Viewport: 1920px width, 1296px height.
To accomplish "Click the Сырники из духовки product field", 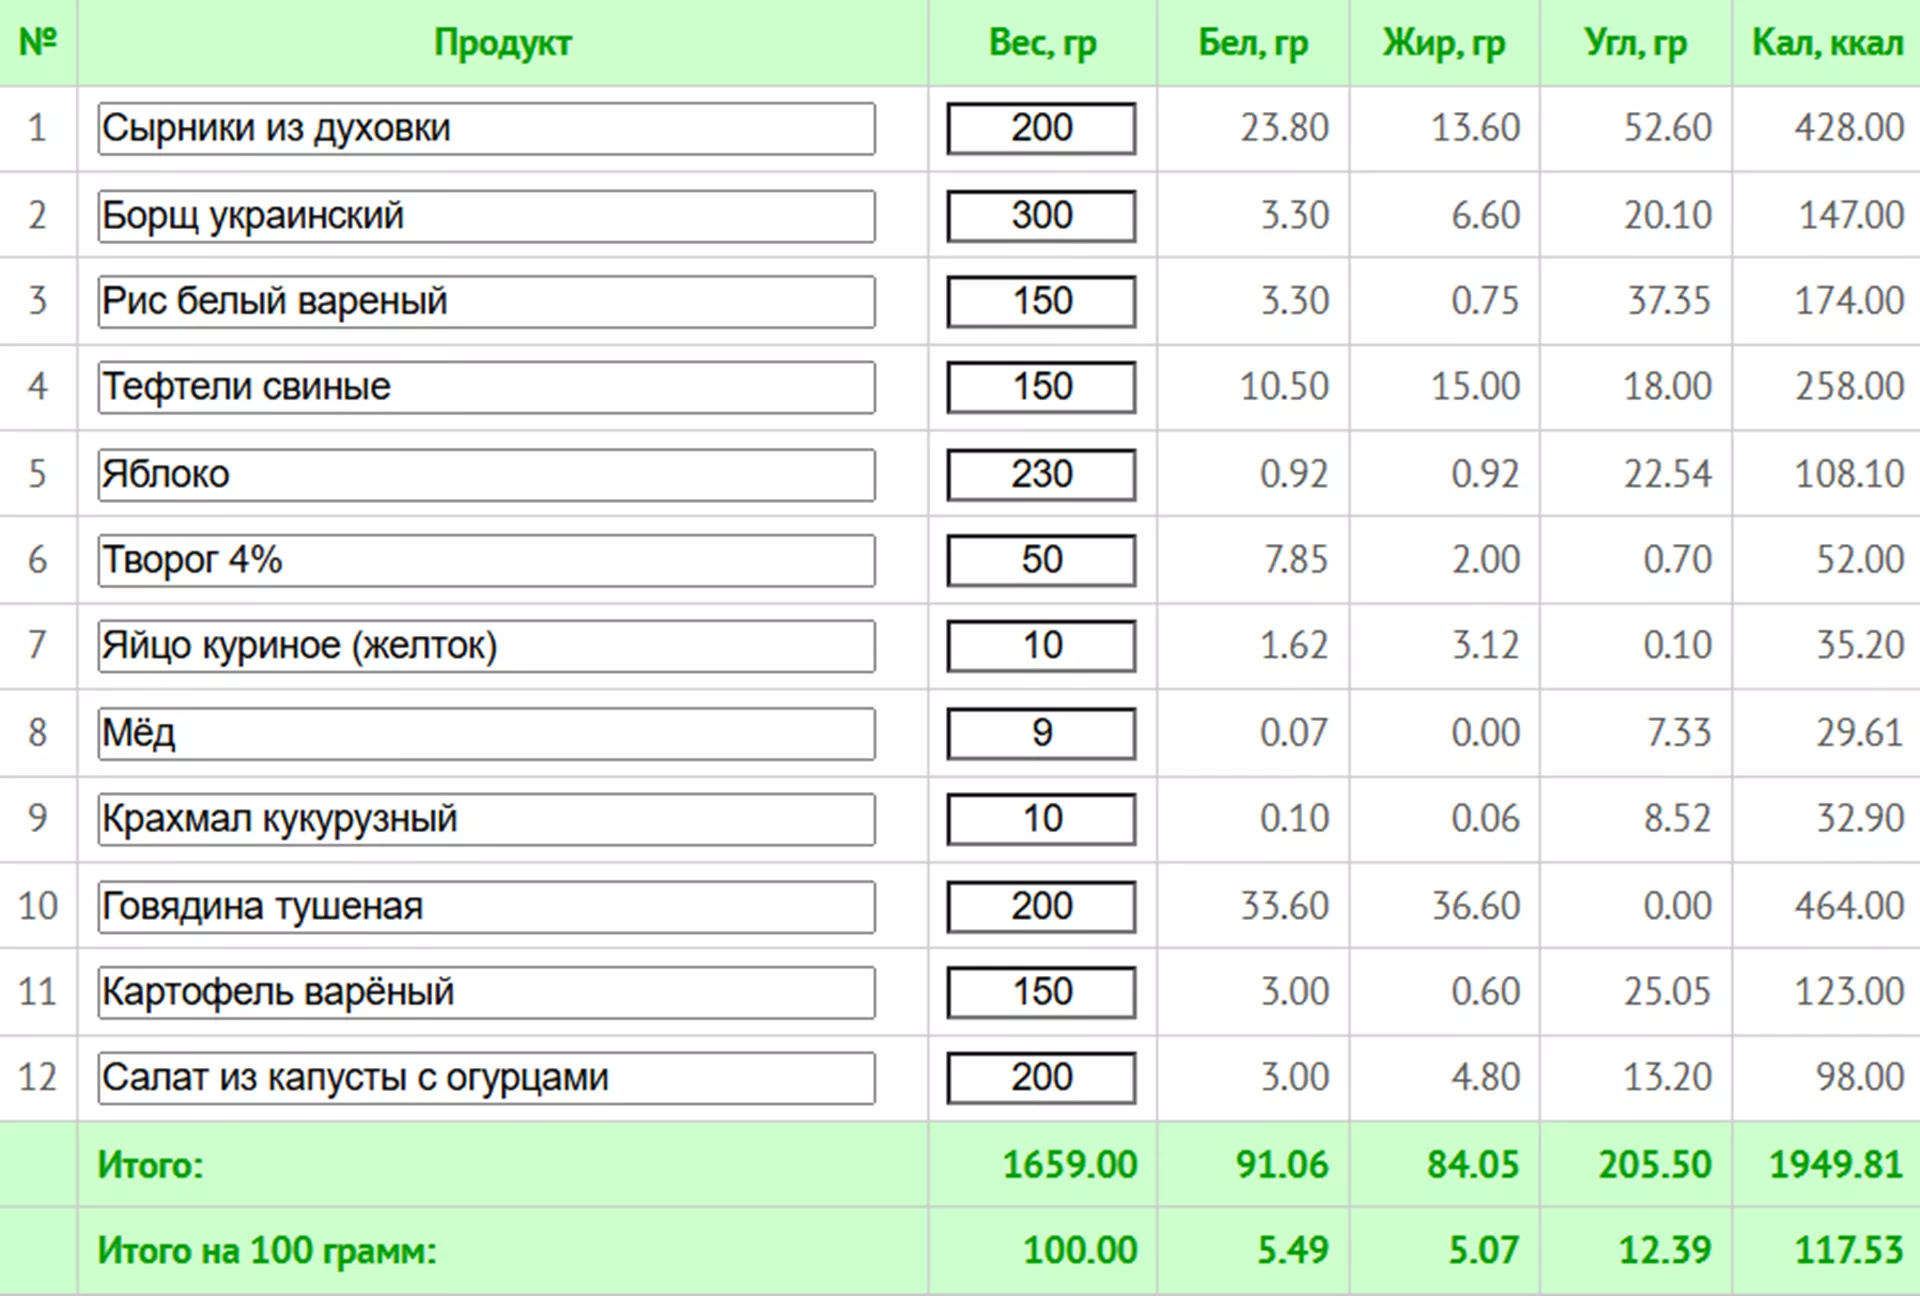I will [486, 128].
